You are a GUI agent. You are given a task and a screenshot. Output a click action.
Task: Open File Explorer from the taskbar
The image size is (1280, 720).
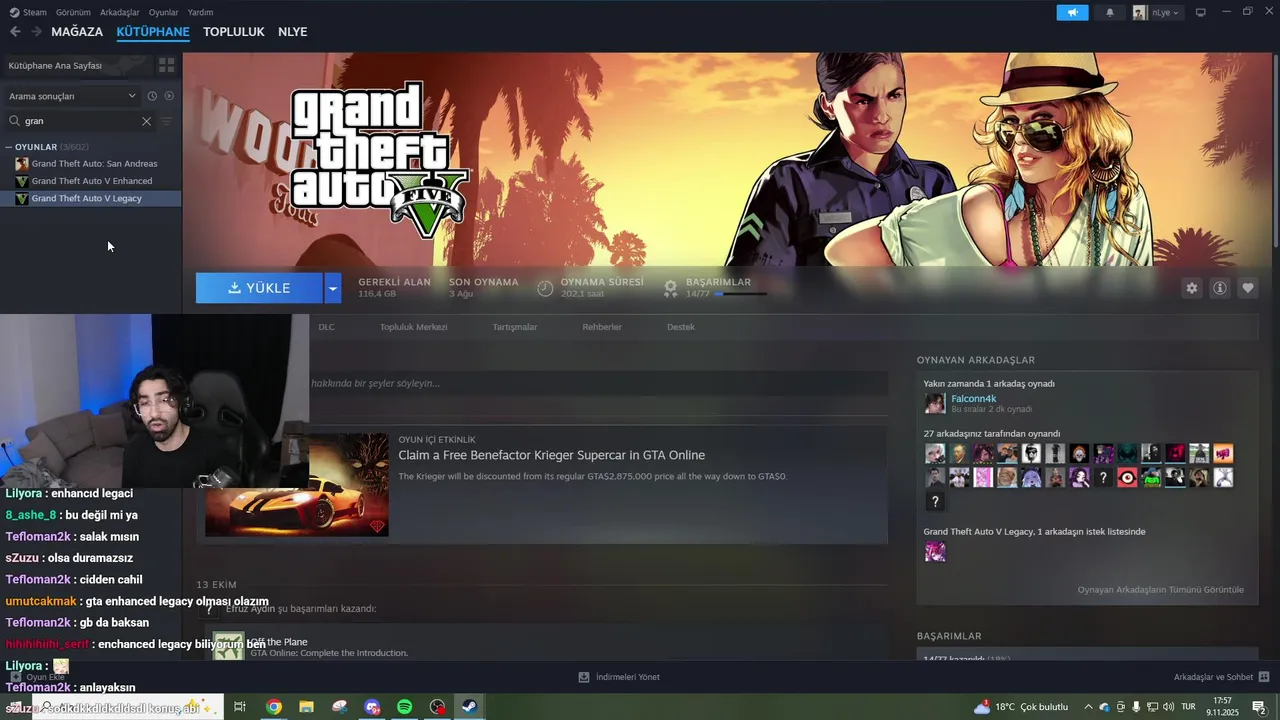306,707
